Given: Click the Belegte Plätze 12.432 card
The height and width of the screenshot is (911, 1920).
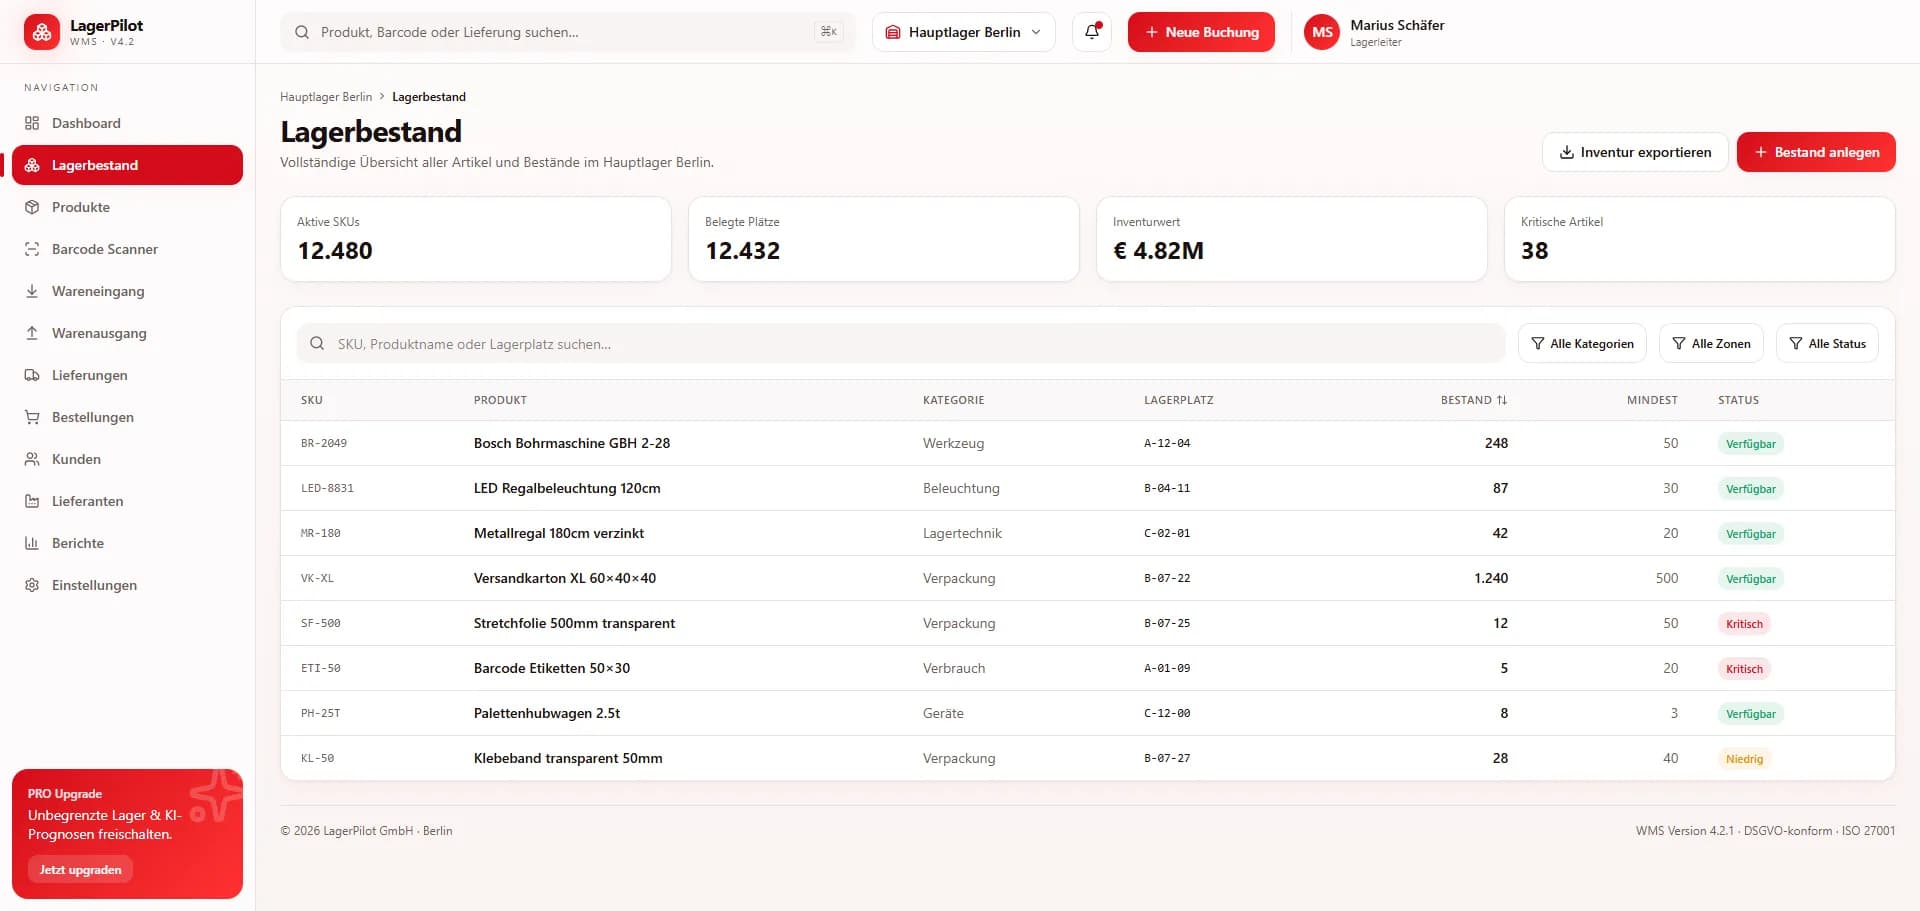Looking at the screenshot, I should (884, 239).
